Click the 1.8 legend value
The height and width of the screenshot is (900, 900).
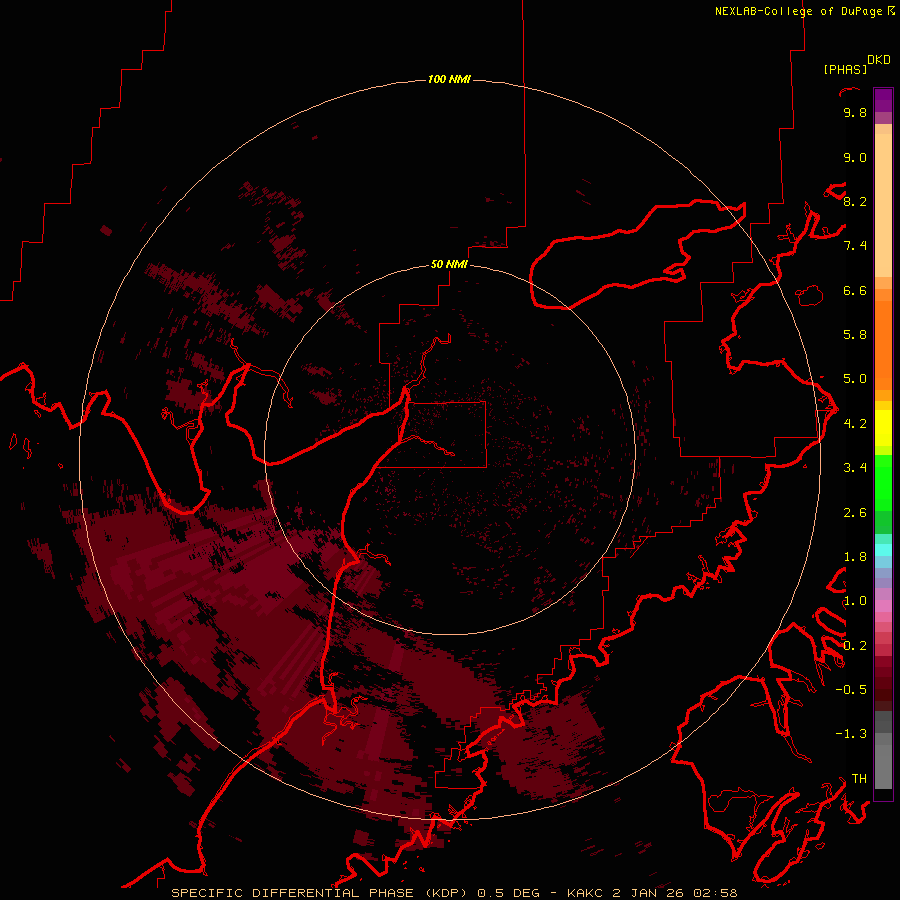(855, 557)
